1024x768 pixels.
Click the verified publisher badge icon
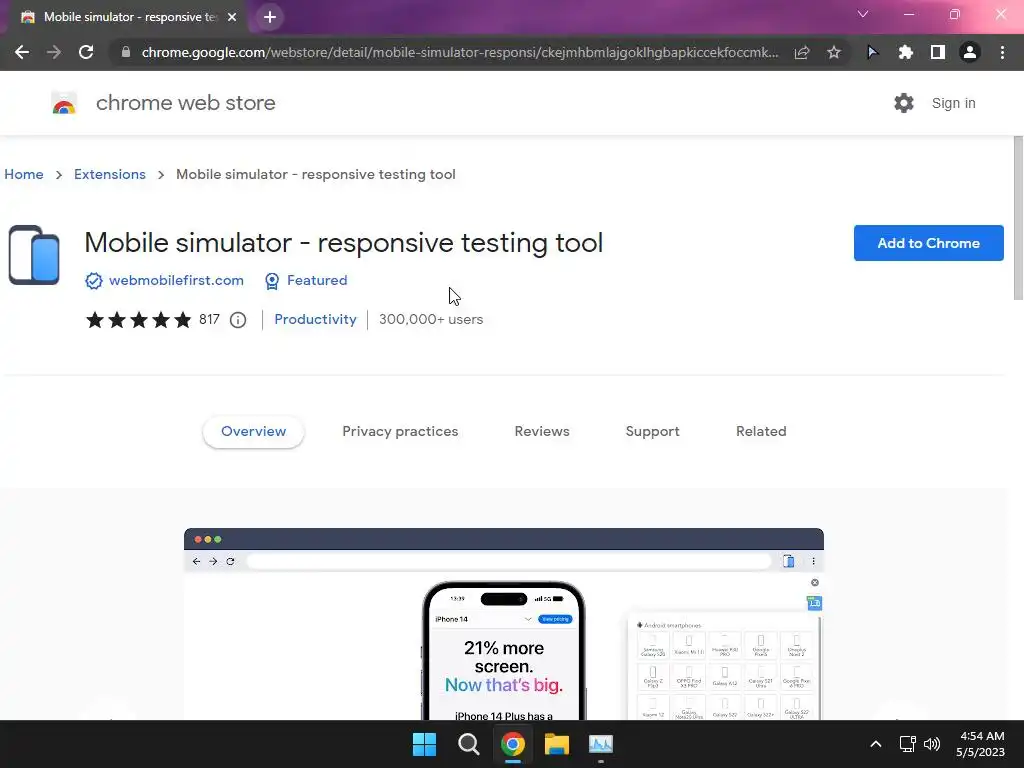[93, 281]
